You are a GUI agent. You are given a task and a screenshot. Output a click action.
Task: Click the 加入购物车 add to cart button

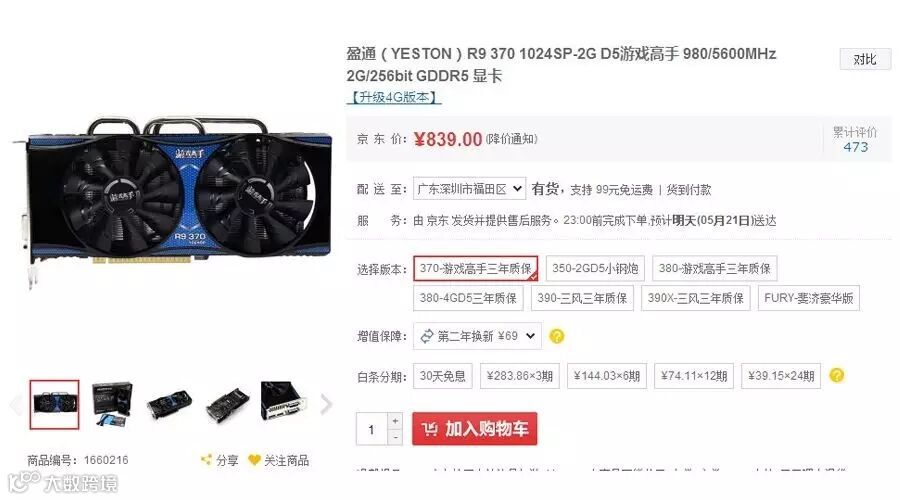pos(475,429)
